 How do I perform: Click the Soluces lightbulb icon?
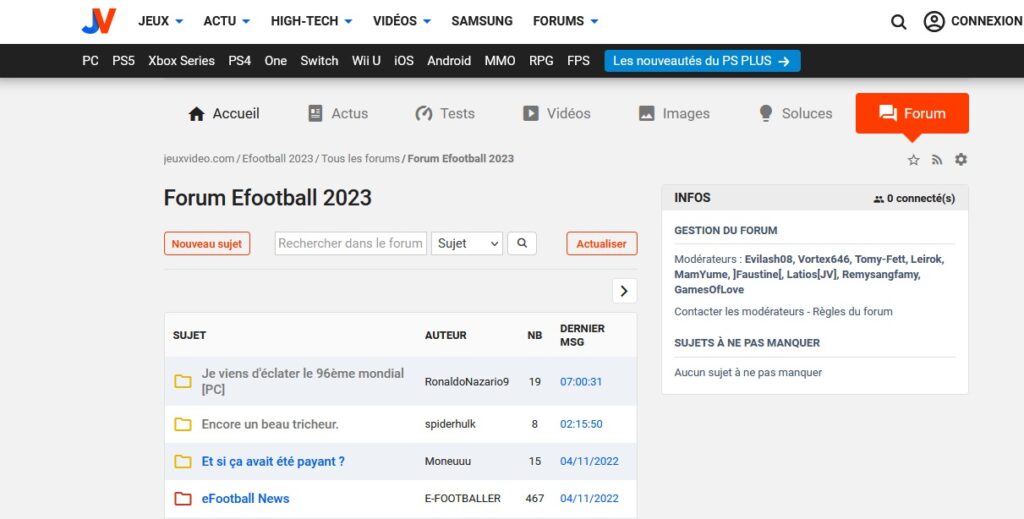tap(766, 114)
